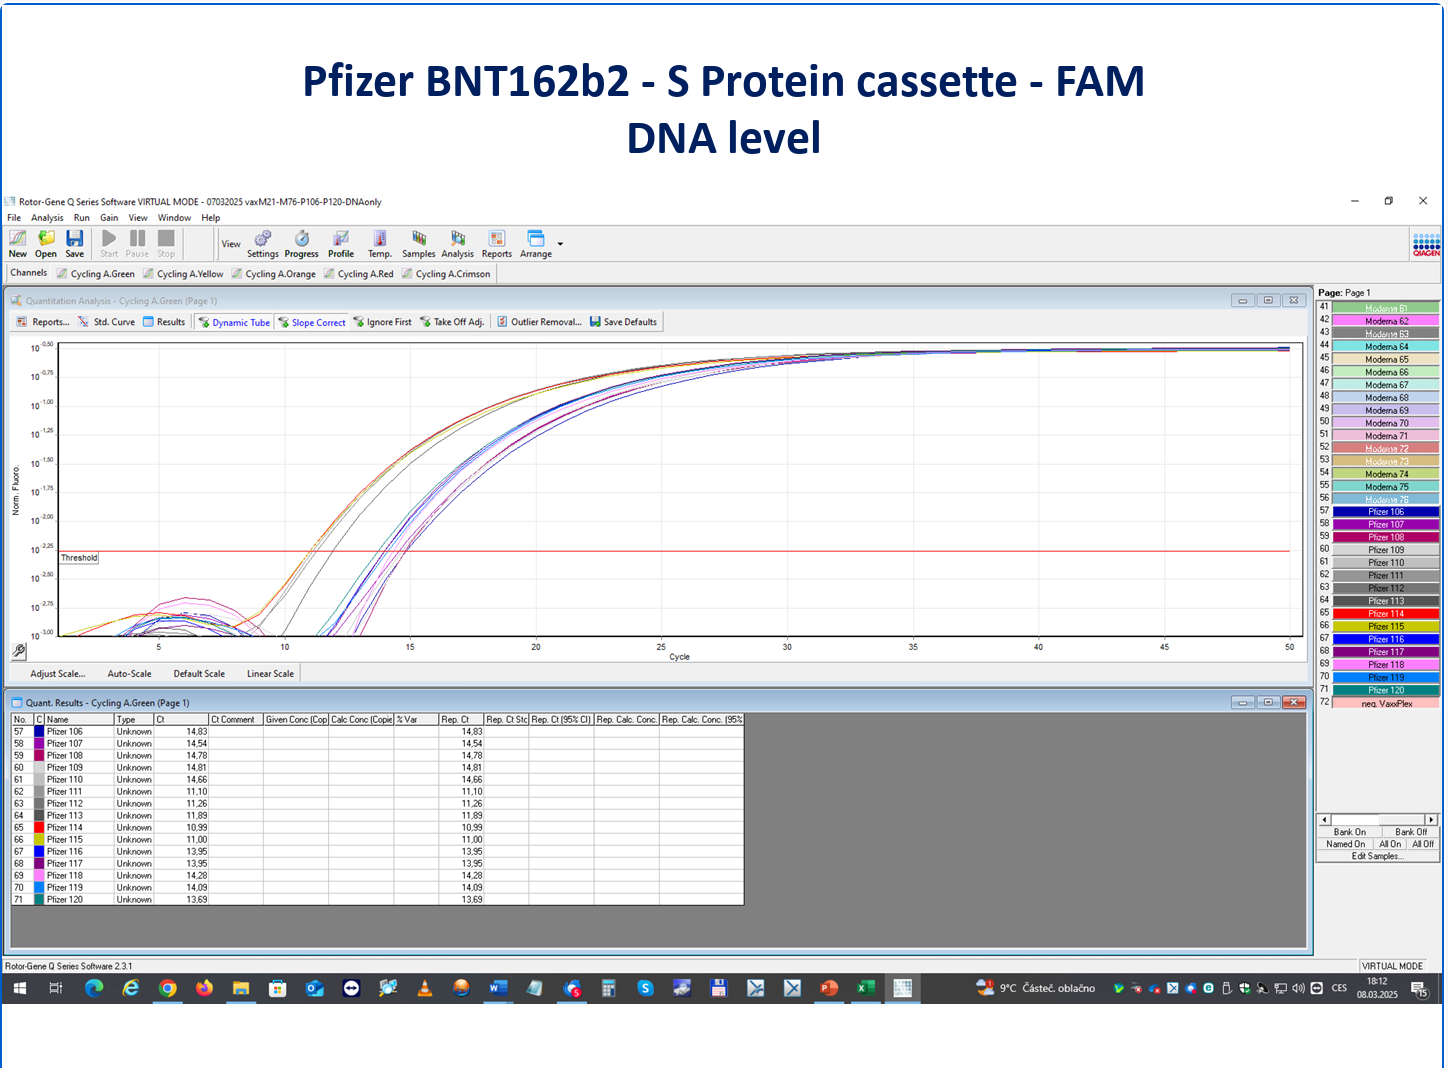This screenshot has width=1448, height=1068.
Task: Toggle Dynamic Tube normalisation
Action: click(x=234, y=322)
